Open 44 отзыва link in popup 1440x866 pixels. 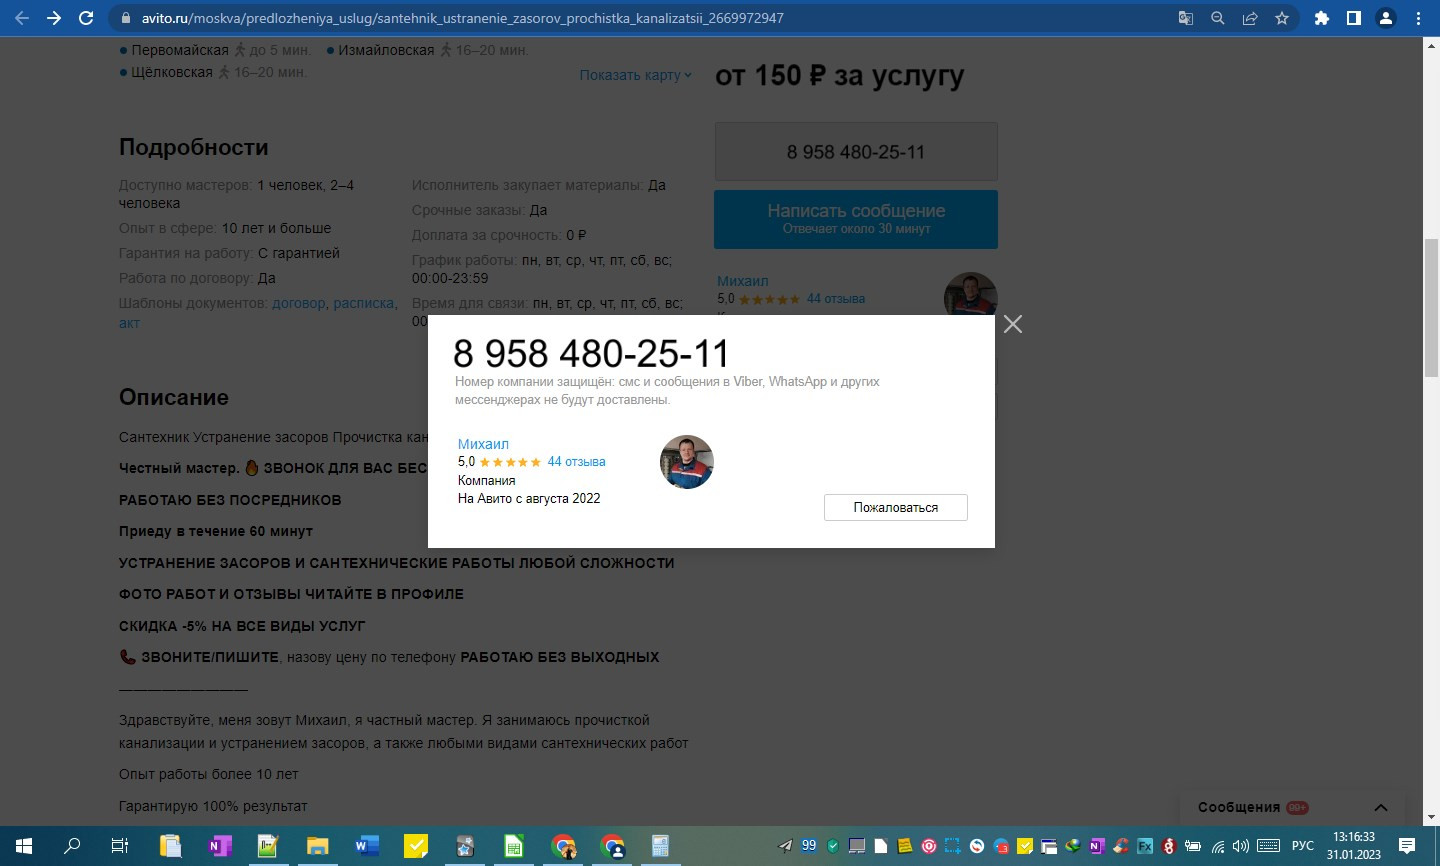[x=576, y=462]
